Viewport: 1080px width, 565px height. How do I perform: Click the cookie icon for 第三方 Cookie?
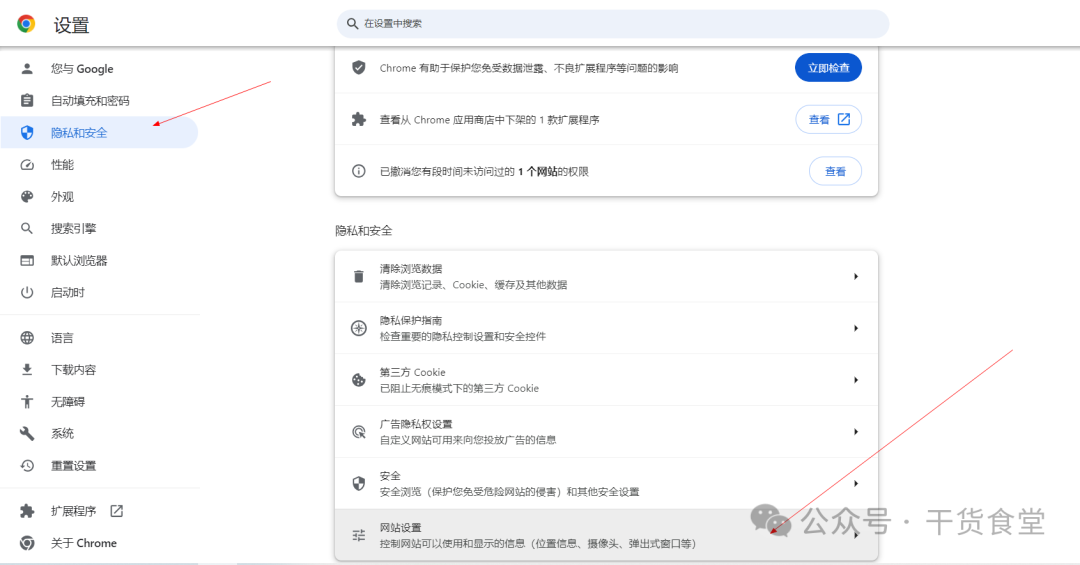click(x=358, y=380)
